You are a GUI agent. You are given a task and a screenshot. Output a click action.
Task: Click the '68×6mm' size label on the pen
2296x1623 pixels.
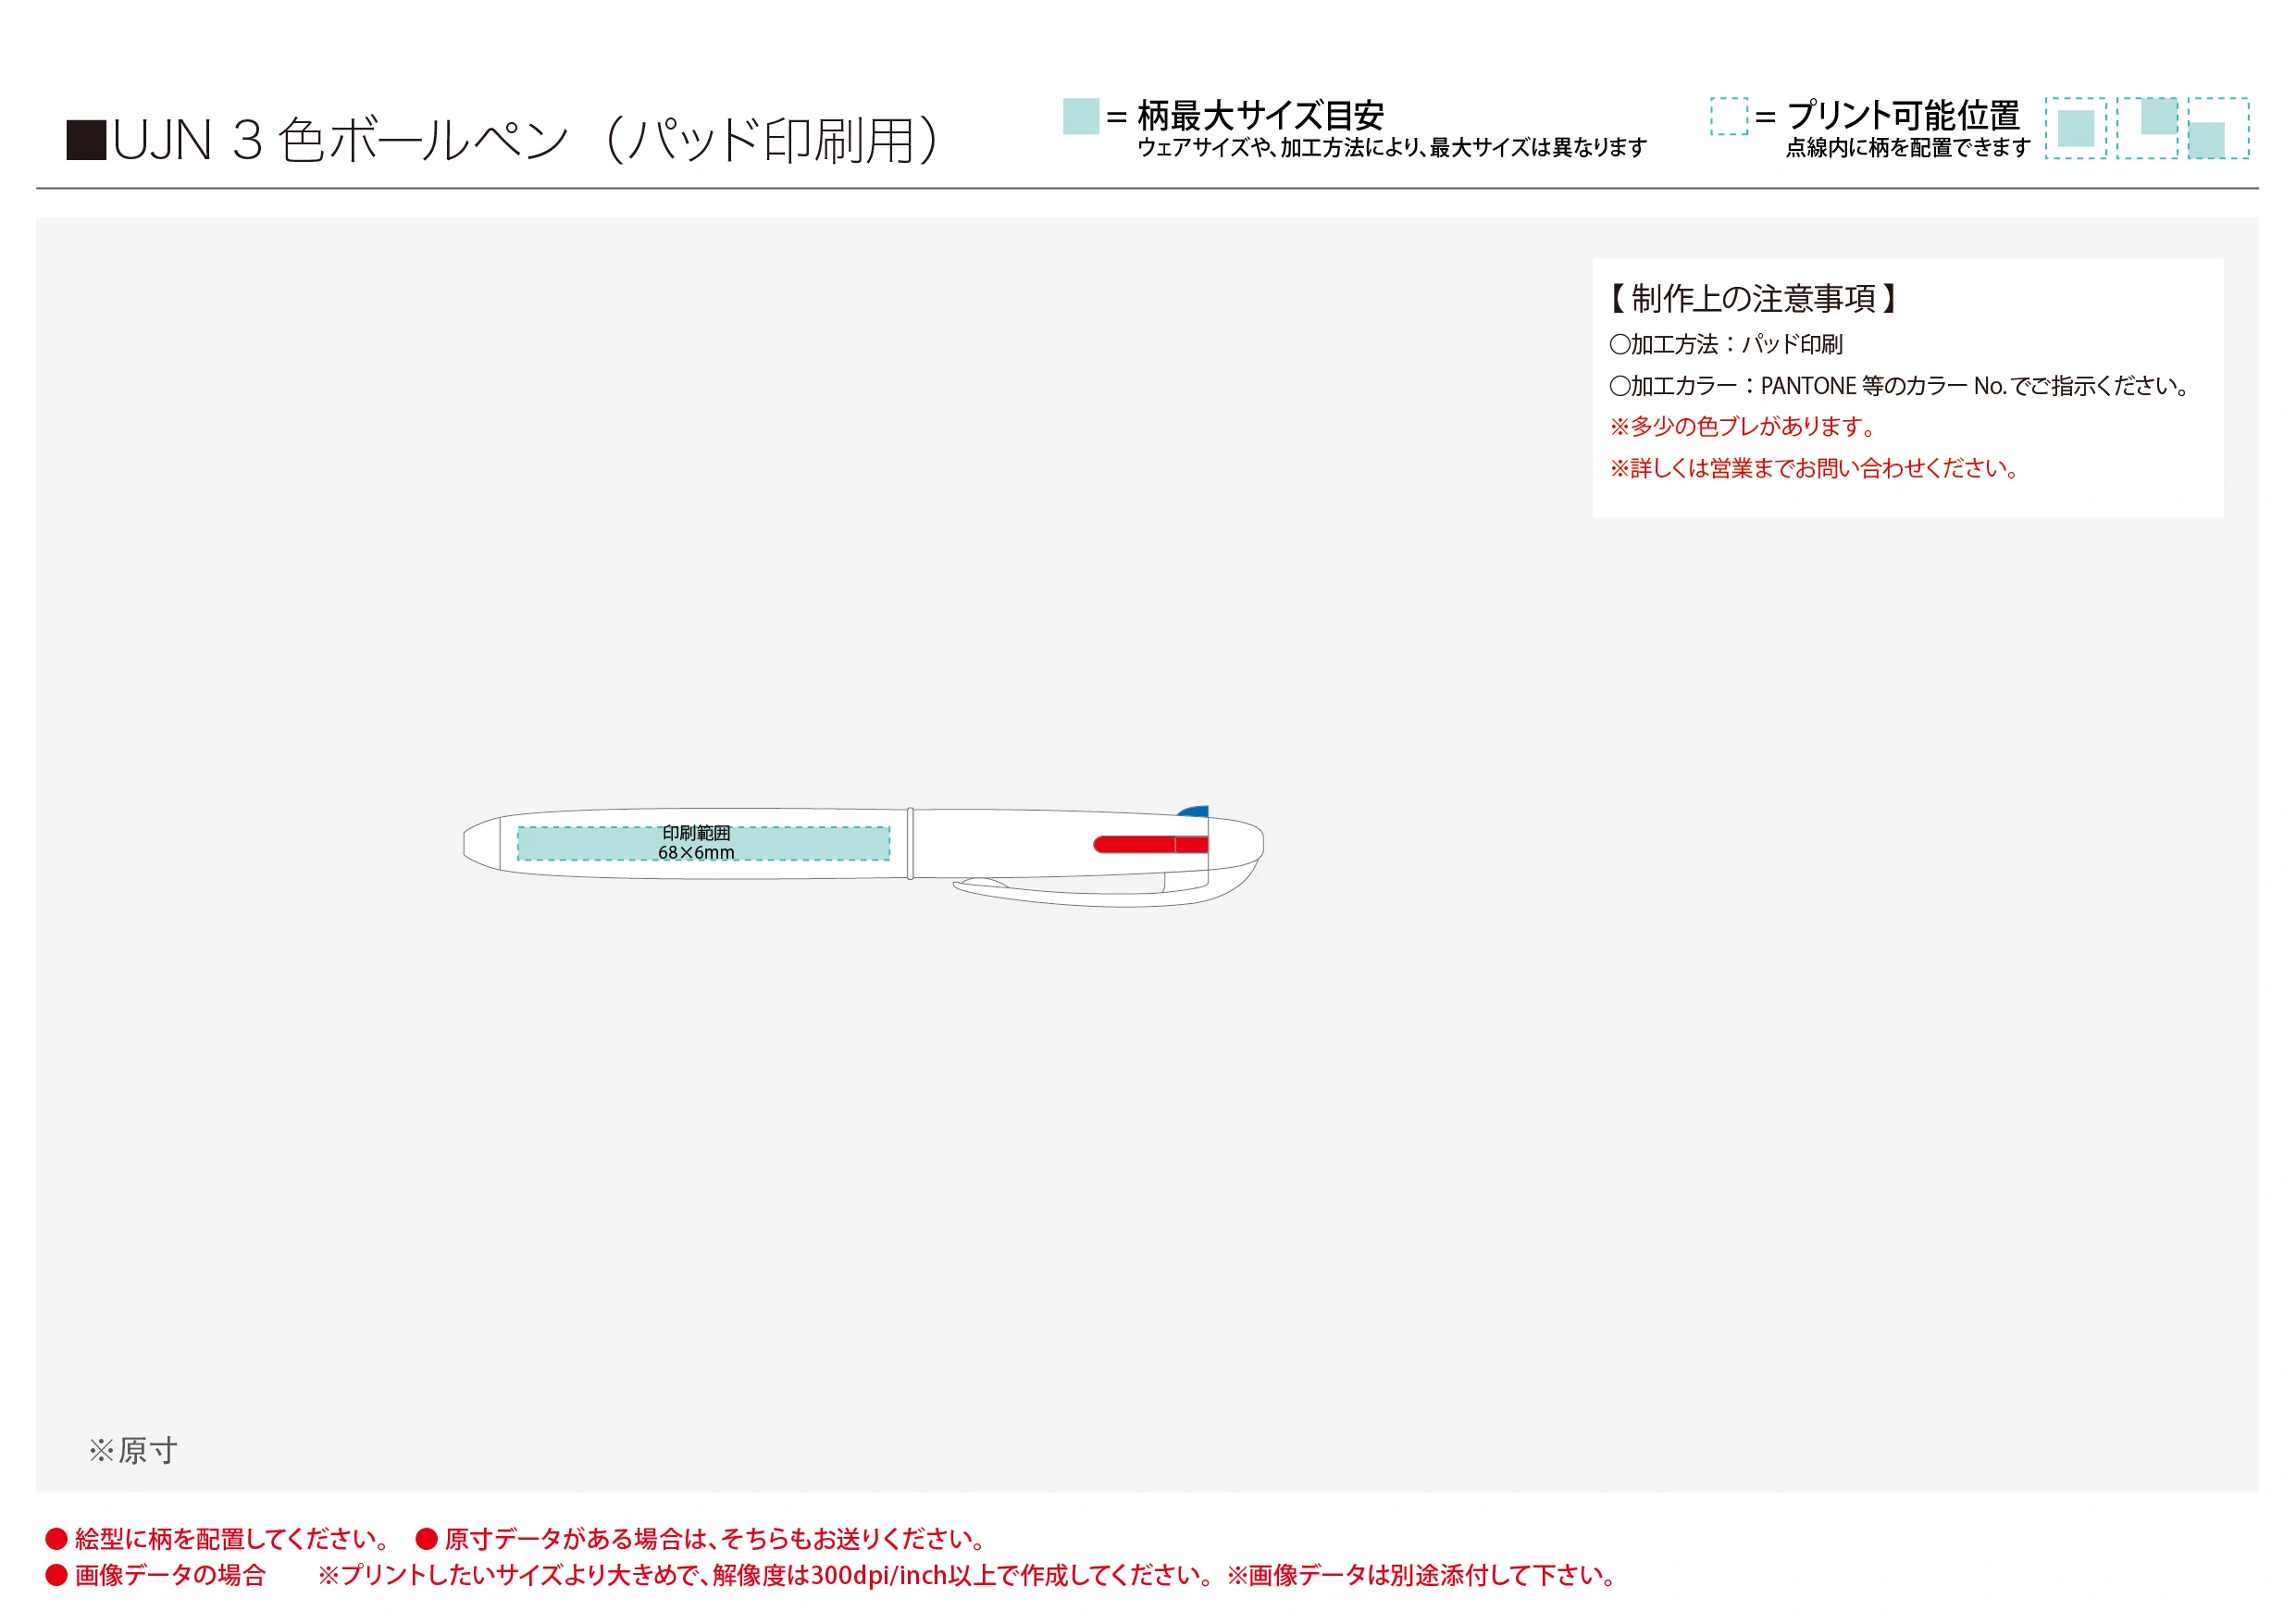click(696, 853)
